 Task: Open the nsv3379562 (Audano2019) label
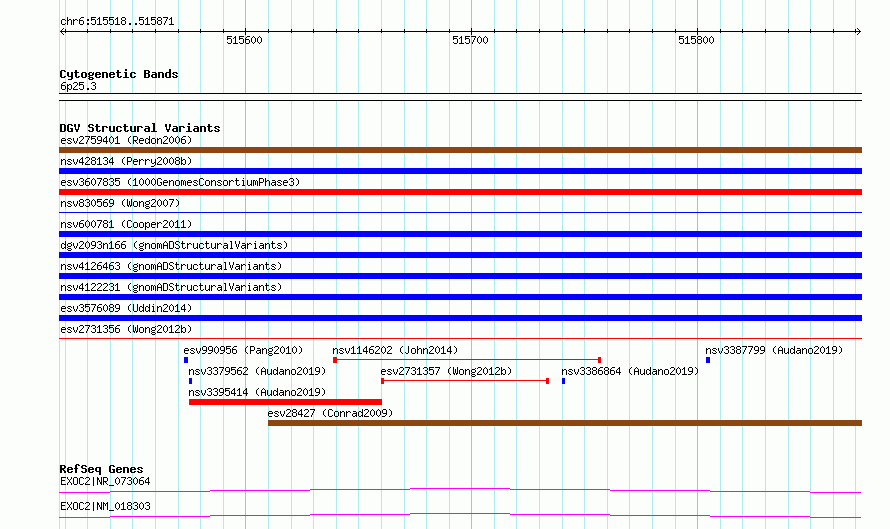coord(257,371)
